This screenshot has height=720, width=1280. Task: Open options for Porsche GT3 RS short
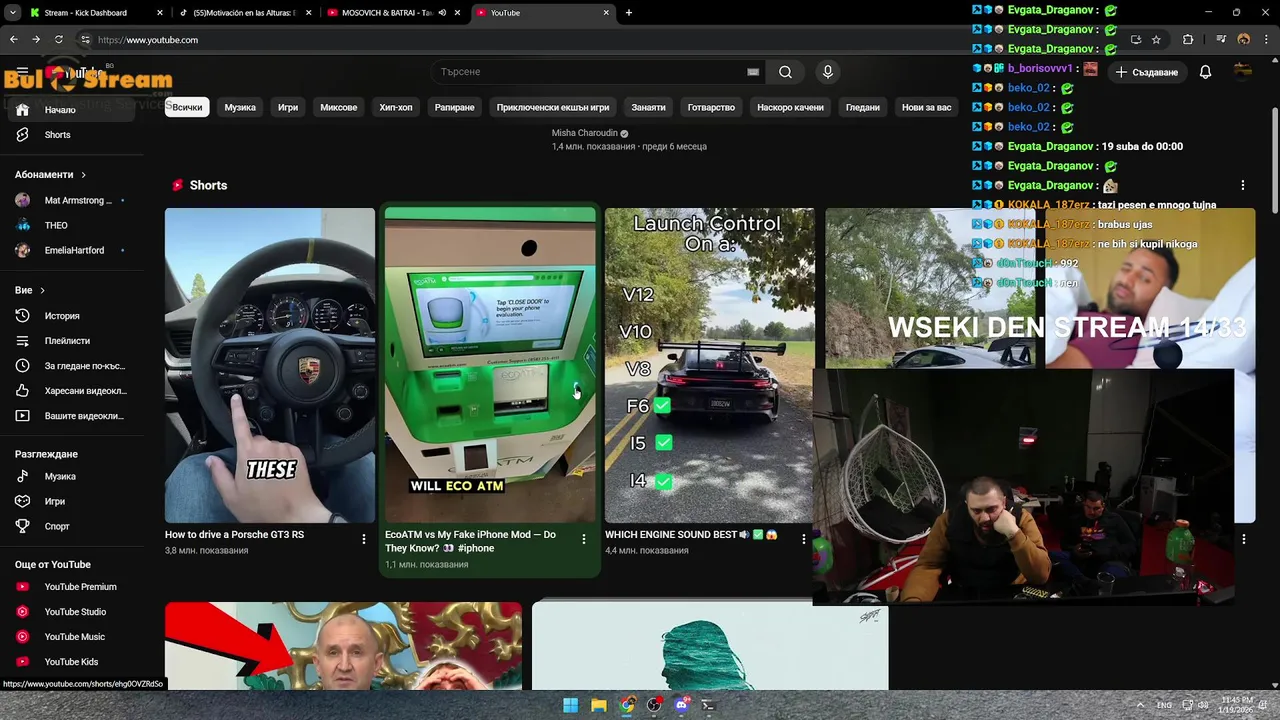[x=364, y=539]
